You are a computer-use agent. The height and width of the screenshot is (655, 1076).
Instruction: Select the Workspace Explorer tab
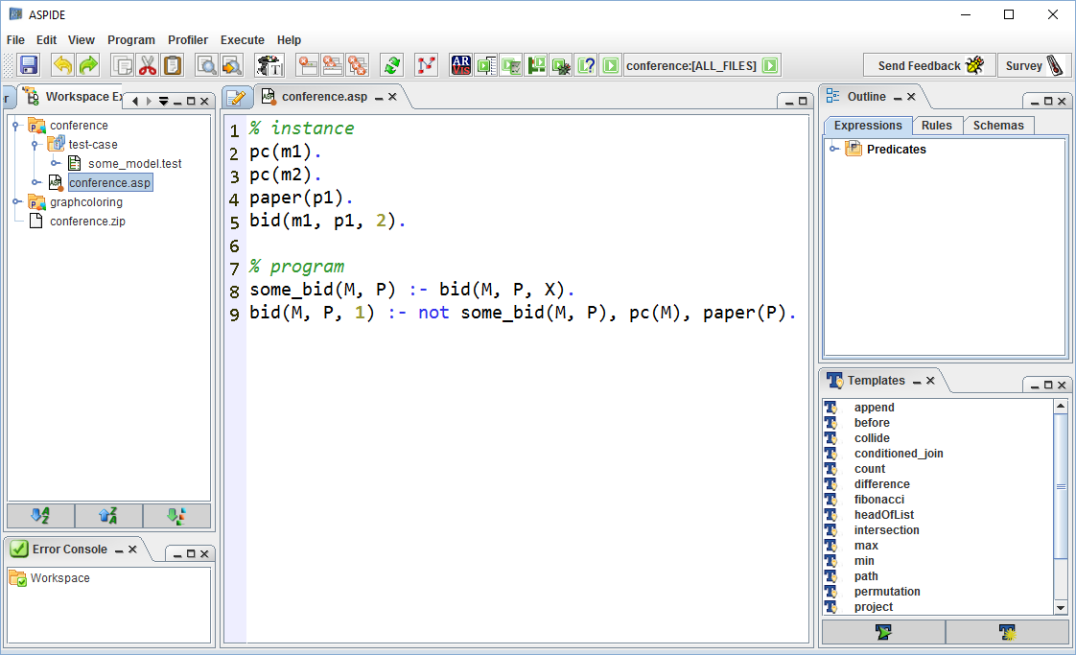tap(72, 97)
